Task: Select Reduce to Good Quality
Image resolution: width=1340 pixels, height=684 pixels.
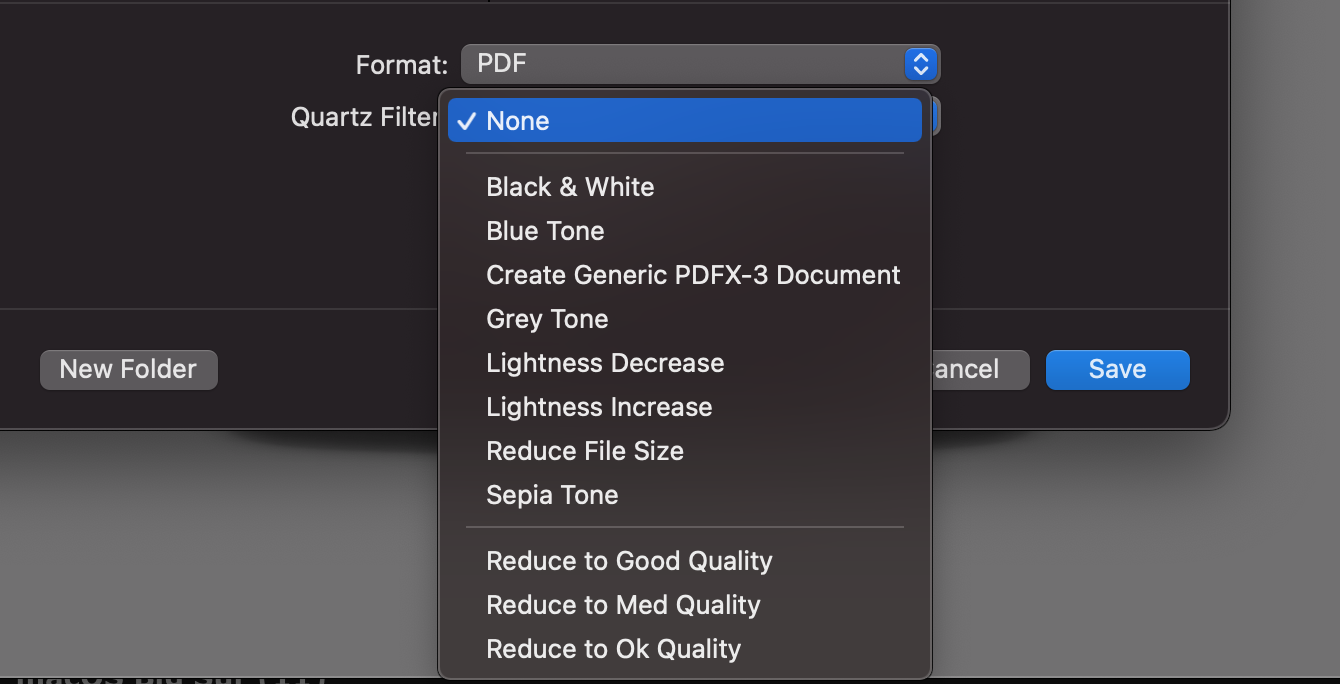Action: [x=629, y=561]
